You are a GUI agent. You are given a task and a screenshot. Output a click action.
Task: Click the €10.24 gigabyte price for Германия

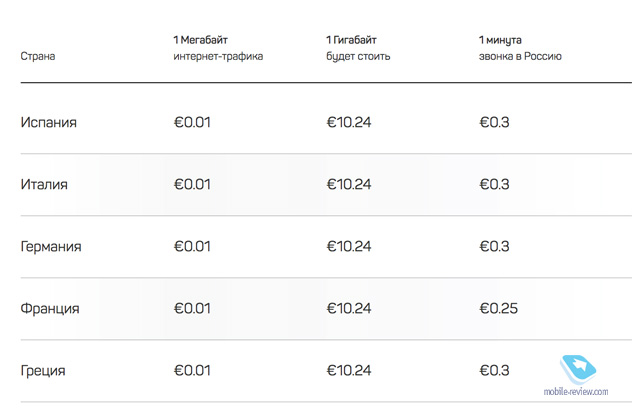click(x=349, y=246)
